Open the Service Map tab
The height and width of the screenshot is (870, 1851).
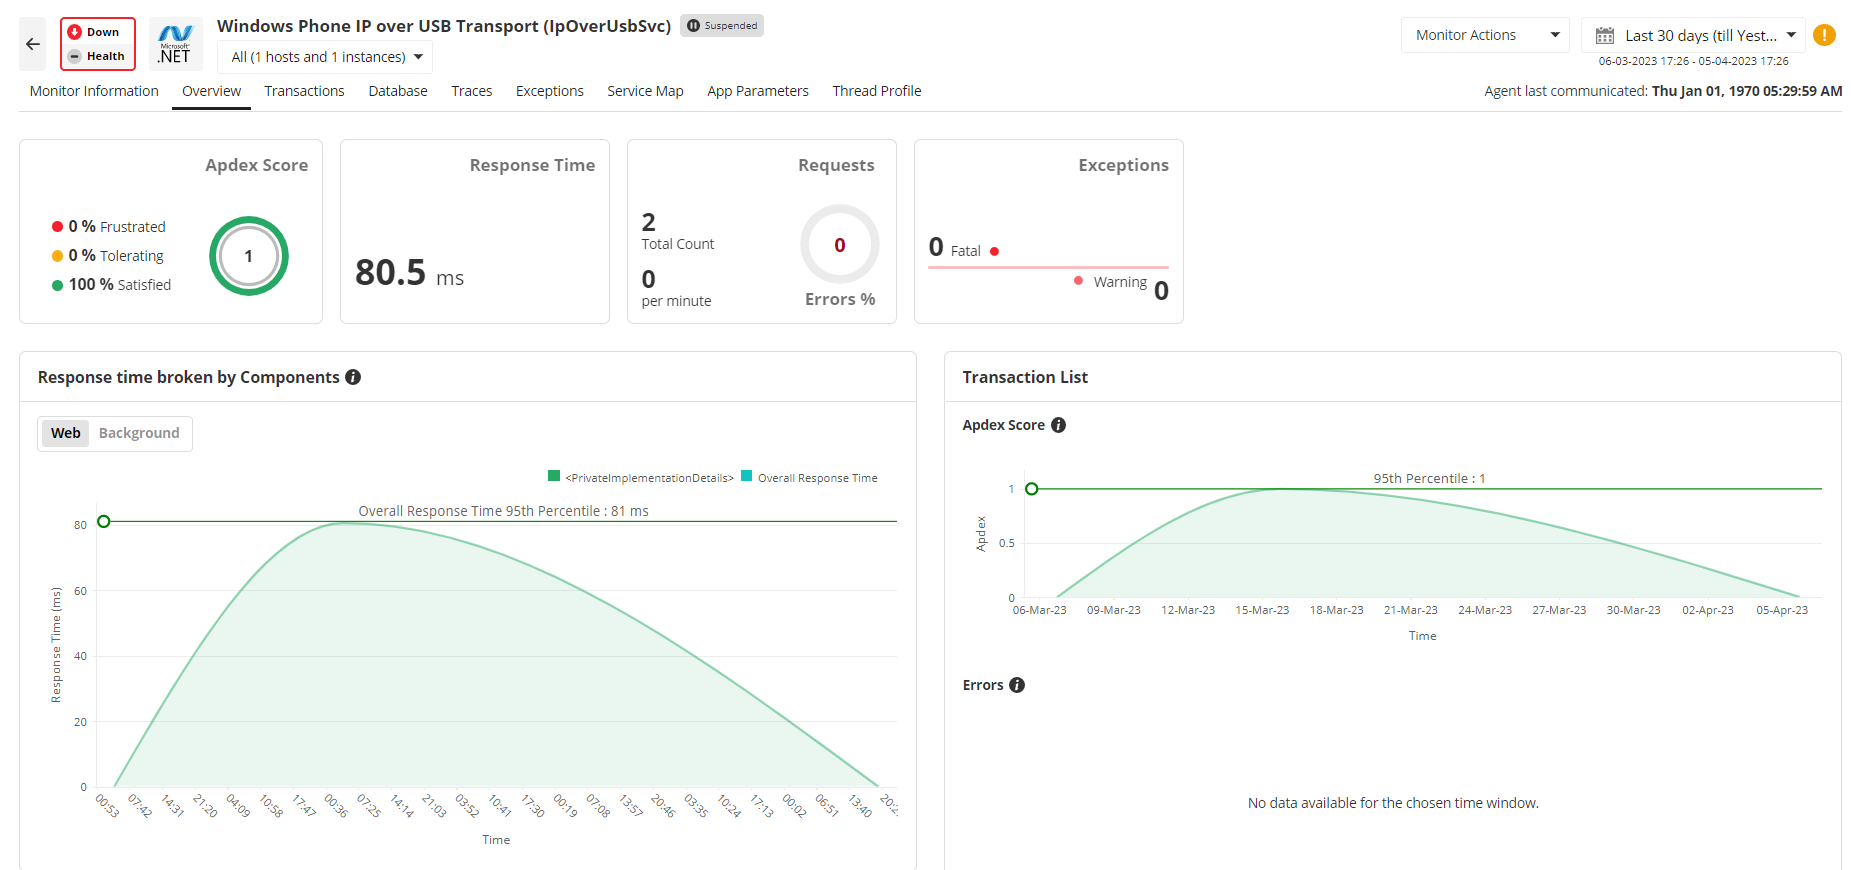(645, 91)
